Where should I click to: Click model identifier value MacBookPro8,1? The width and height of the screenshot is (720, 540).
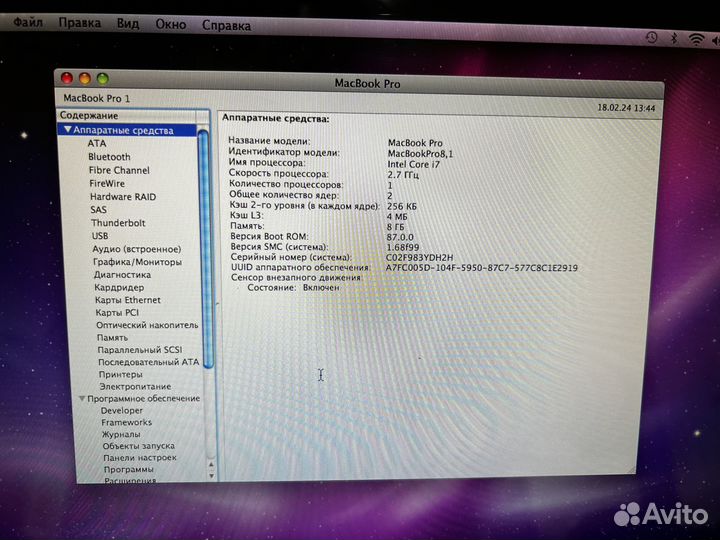pyautogui.click(x=420, y=154)
